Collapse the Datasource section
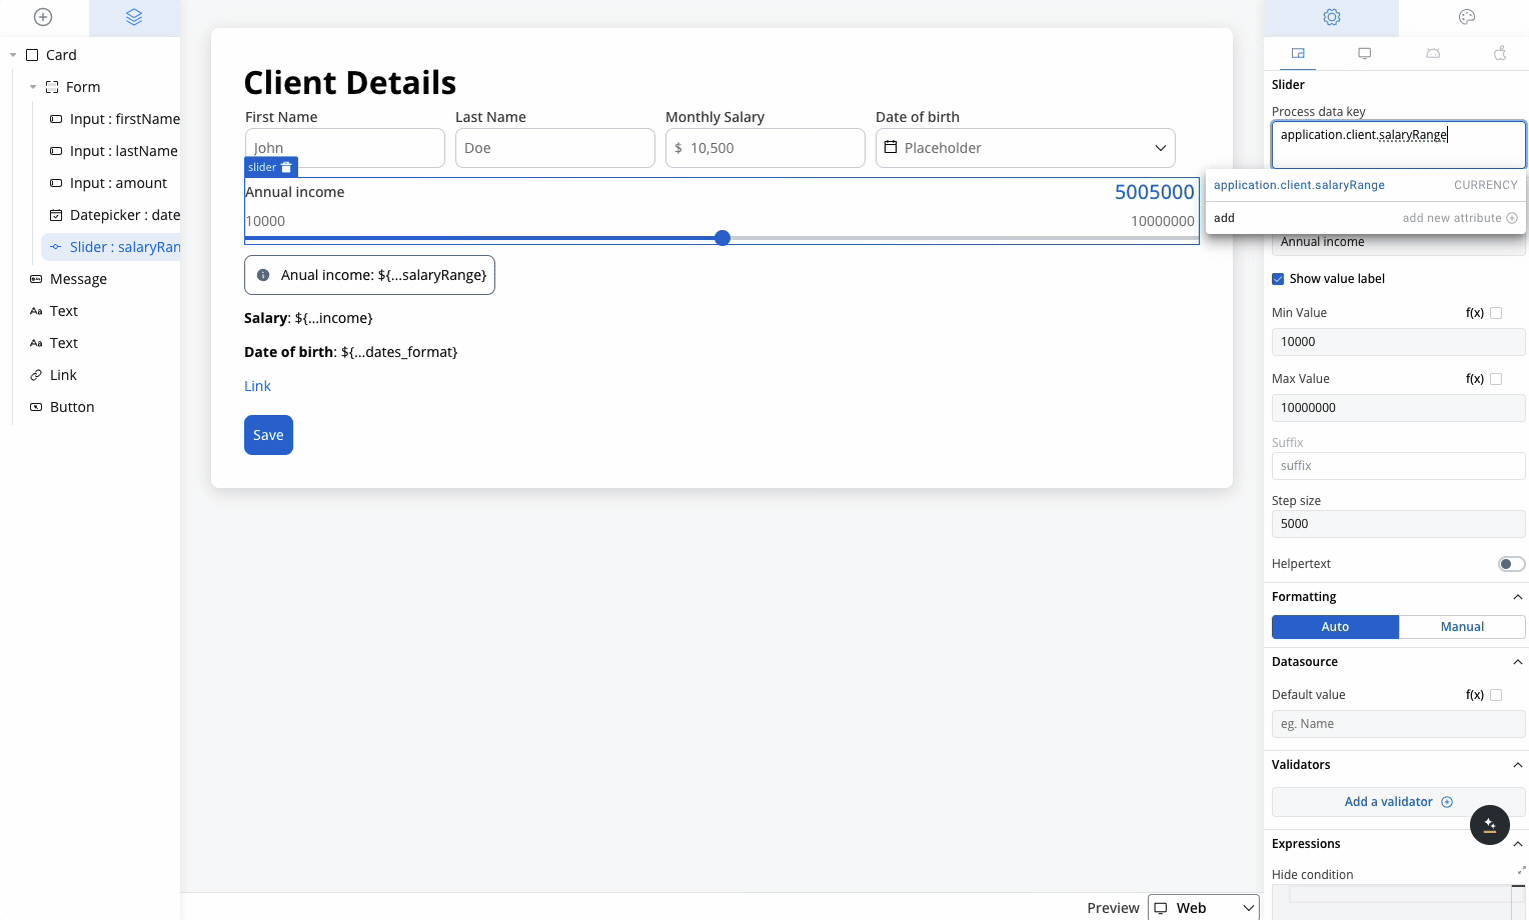 tap(1518, 662)
